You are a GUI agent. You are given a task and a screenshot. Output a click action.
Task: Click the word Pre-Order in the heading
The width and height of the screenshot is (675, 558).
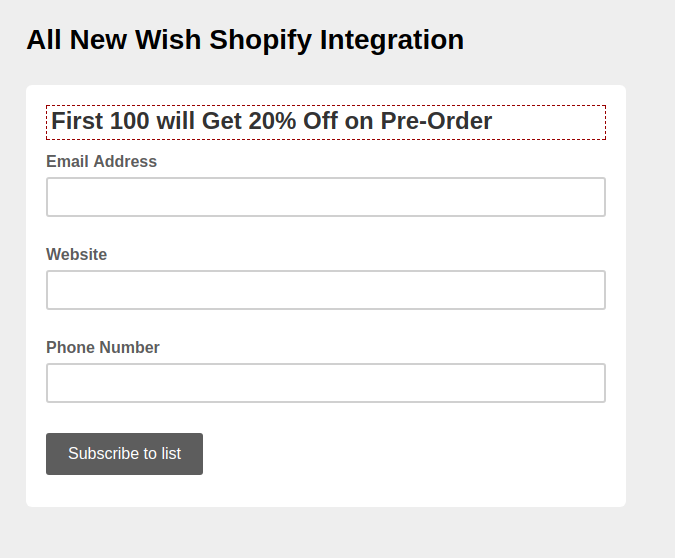pyautogui.click(x=436, y=122)
